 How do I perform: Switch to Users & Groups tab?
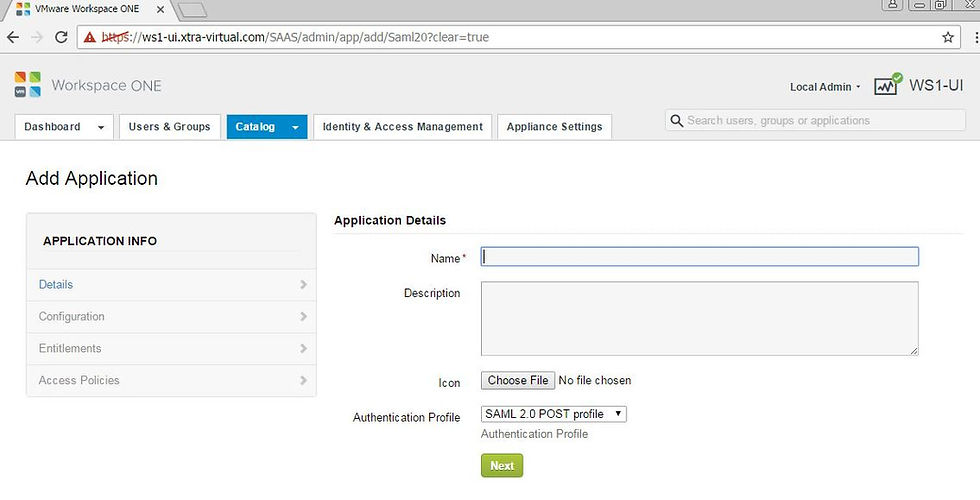coord(169,127)
